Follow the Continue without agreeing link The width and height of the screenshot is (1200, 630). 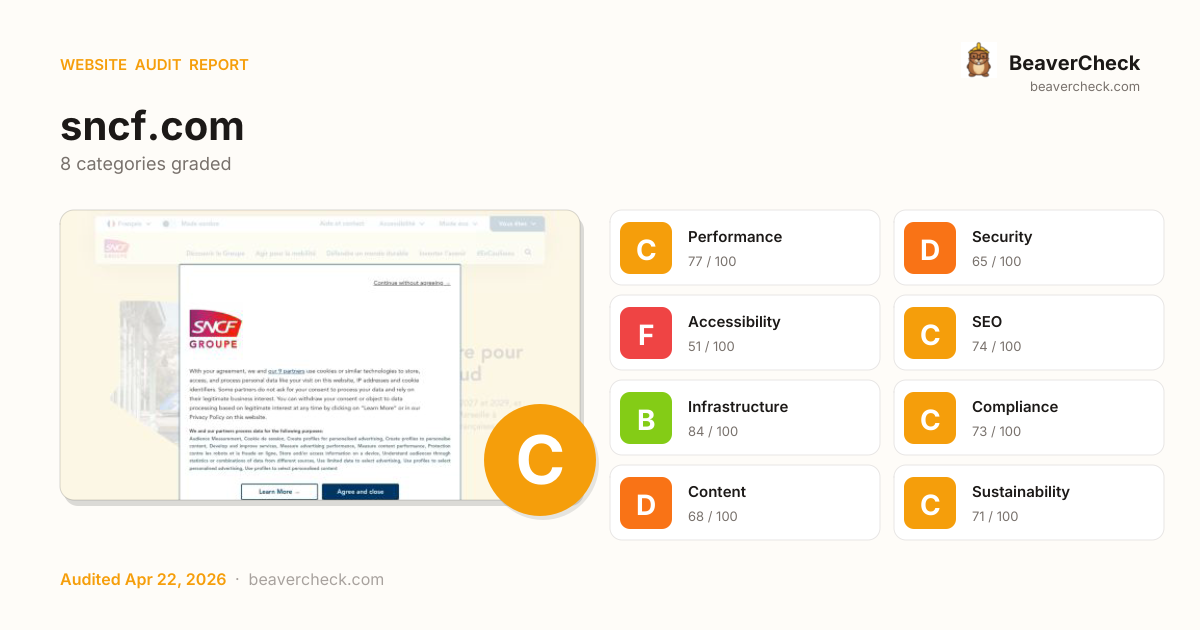point(412,283)
